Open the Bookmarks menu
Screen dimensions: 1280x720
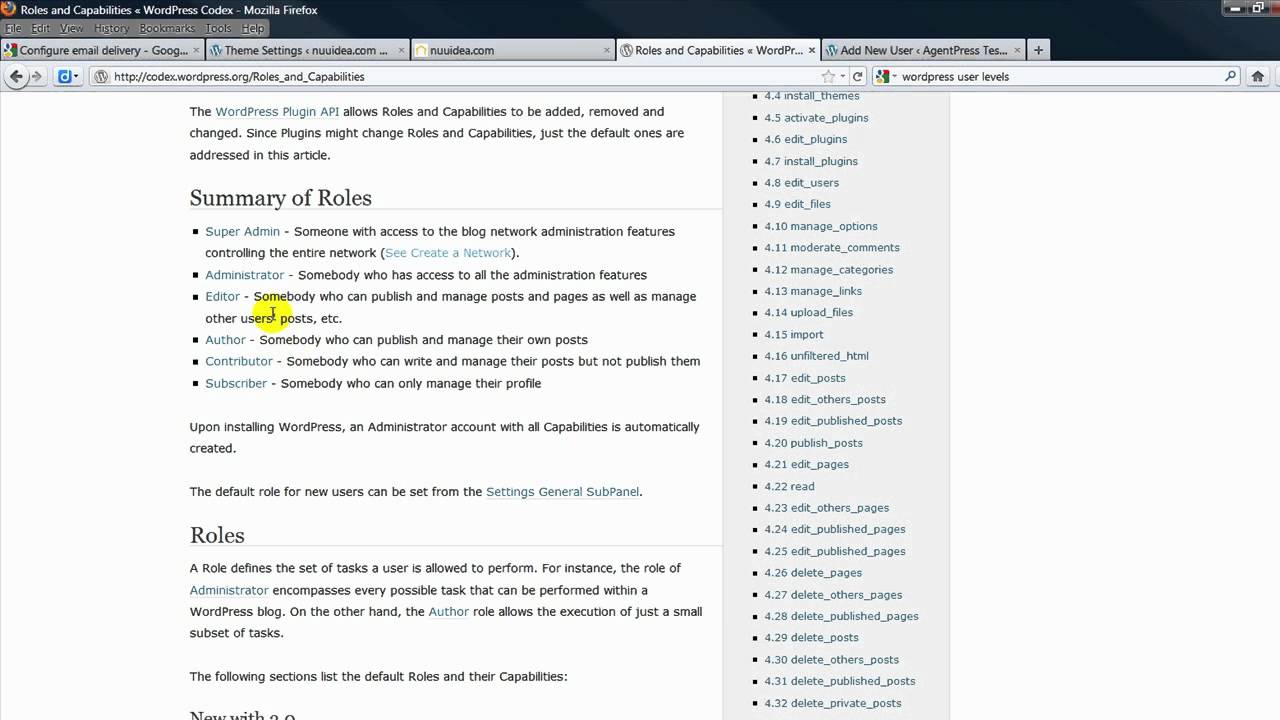click(167, 29)
